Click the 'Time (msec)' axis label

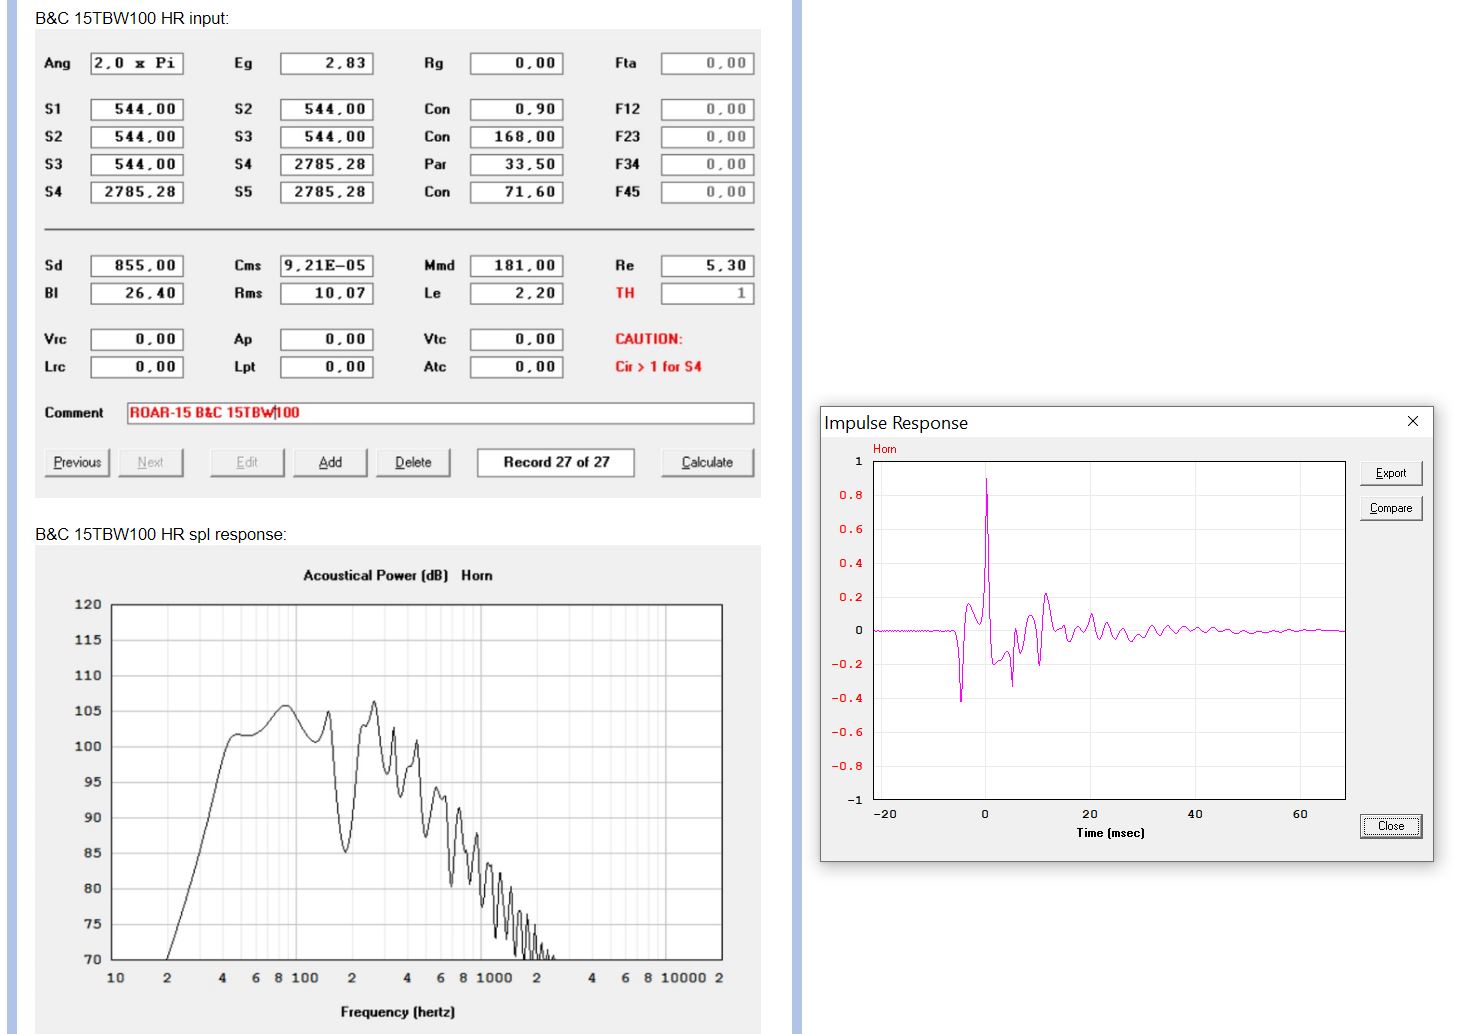coord(1110,833)
